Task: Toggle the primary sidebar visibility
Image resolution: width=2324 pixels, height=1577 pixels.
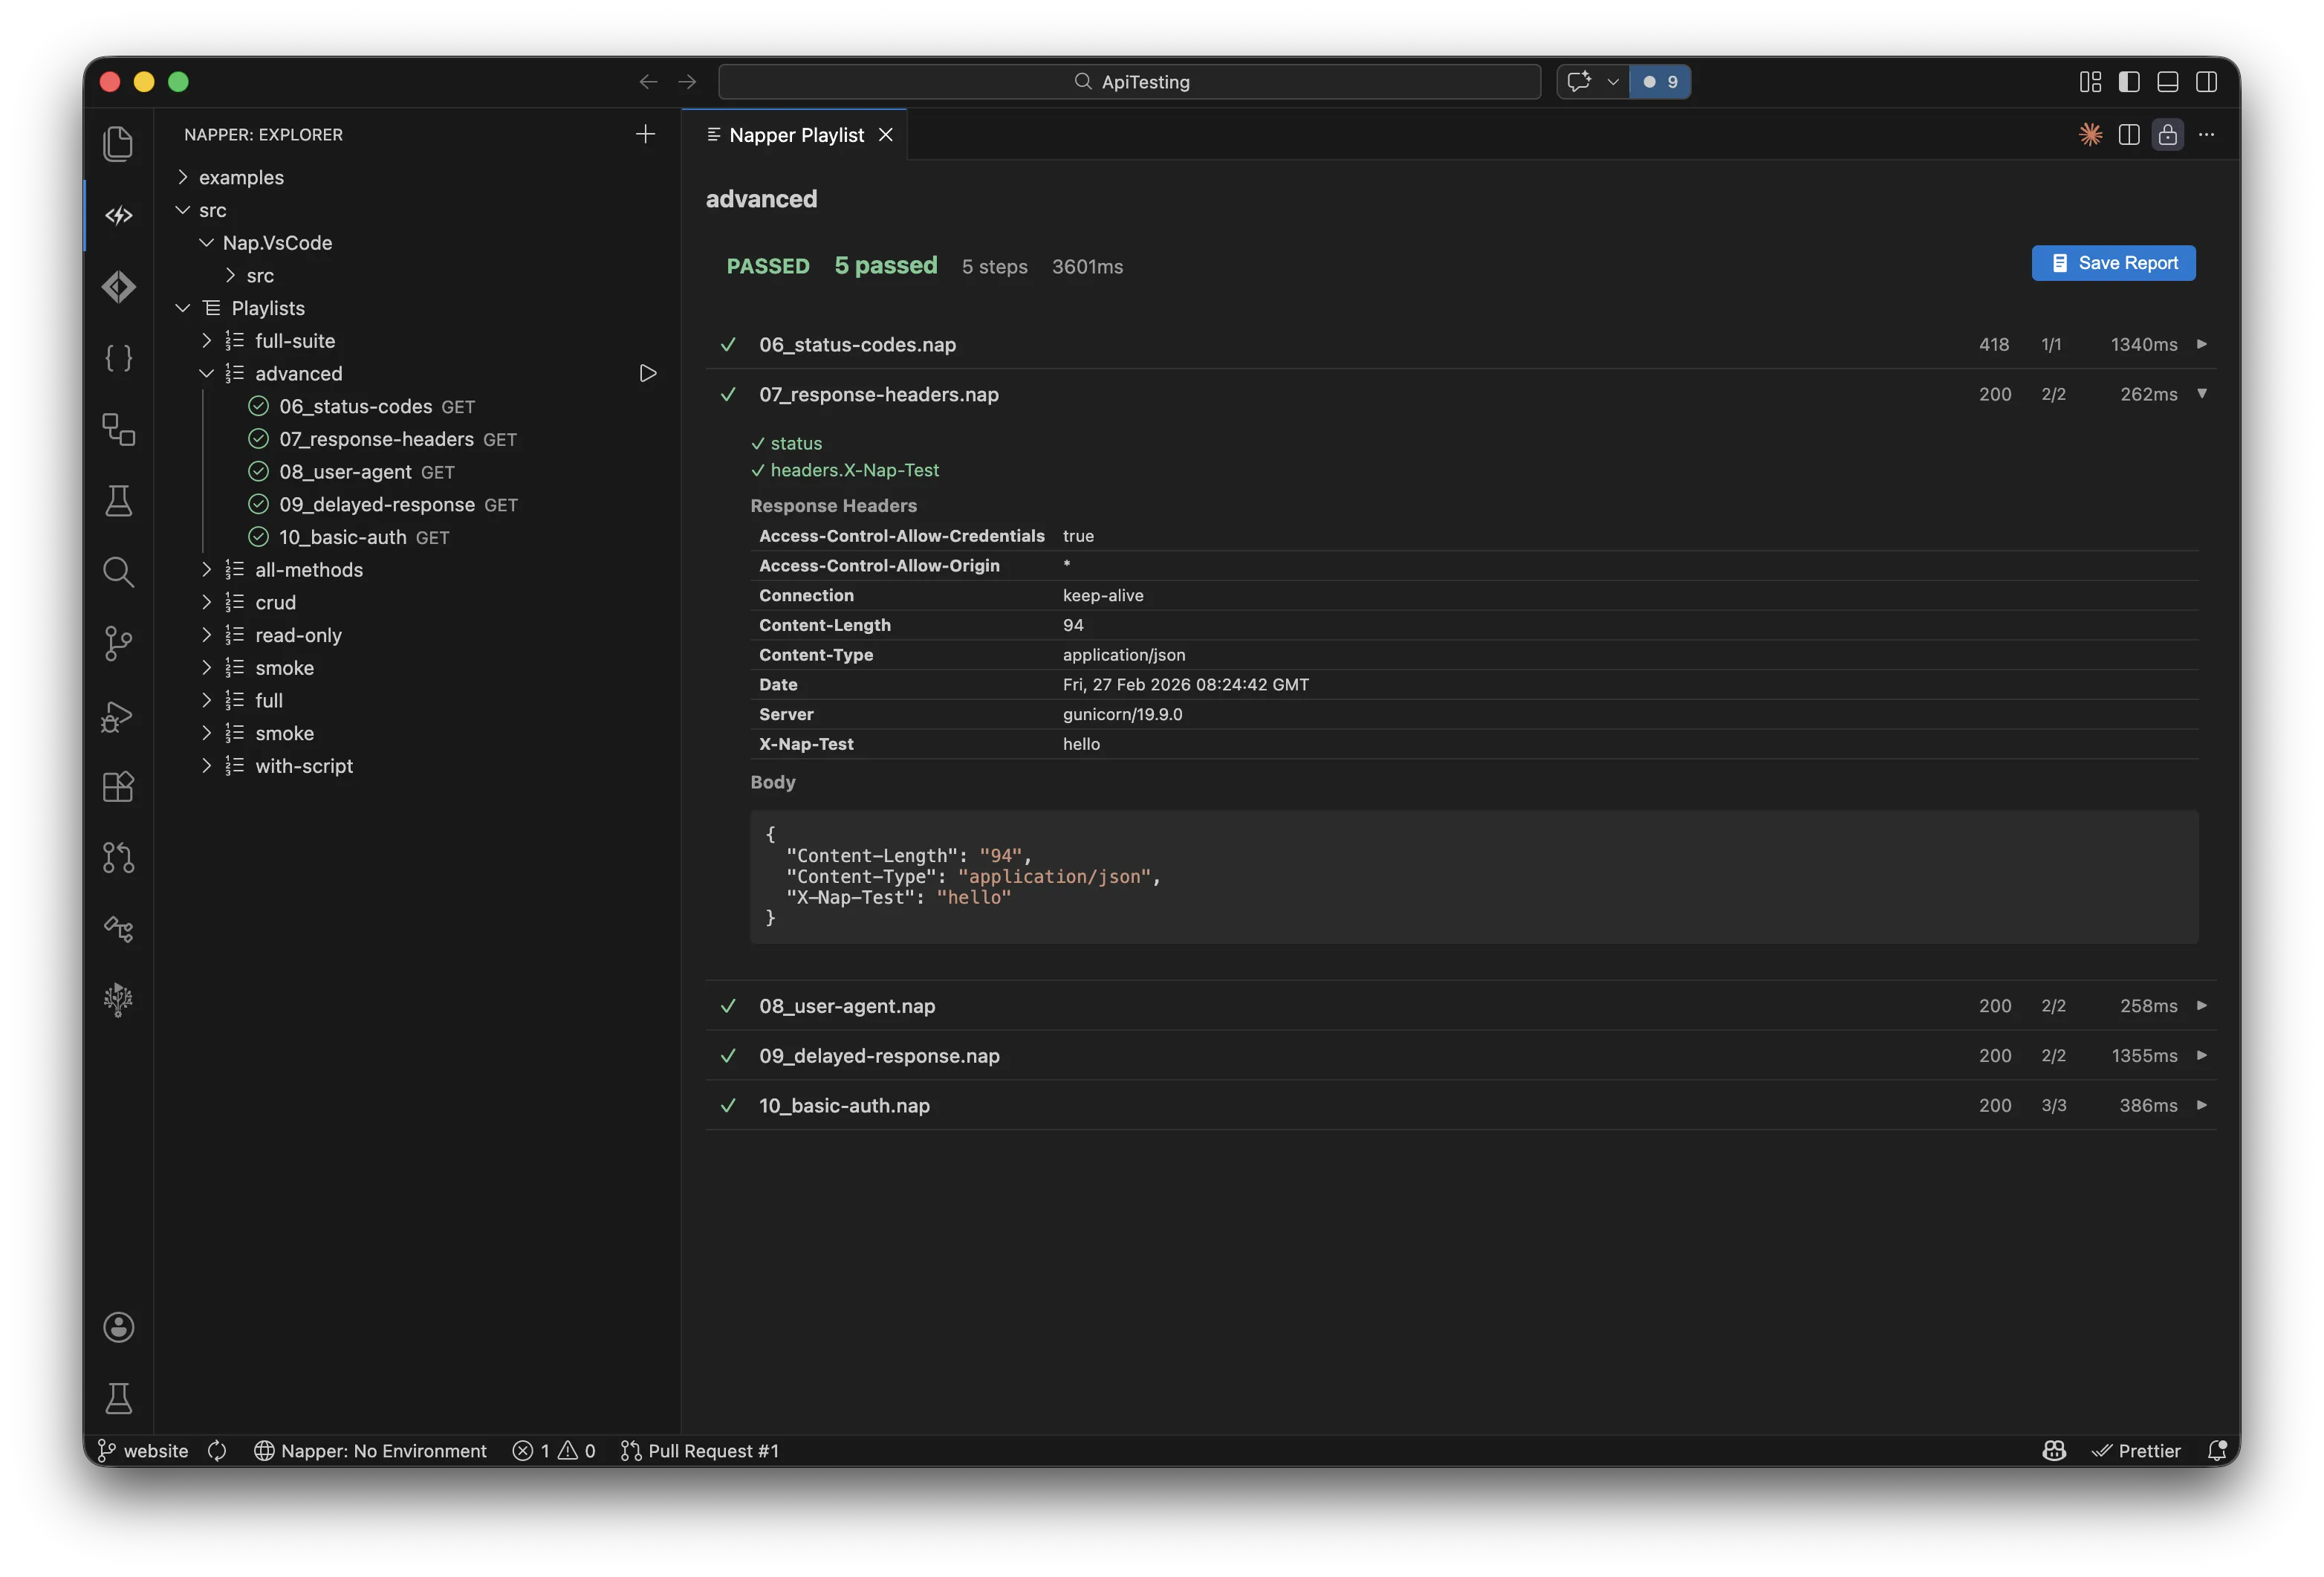Action: point(2129,82)
